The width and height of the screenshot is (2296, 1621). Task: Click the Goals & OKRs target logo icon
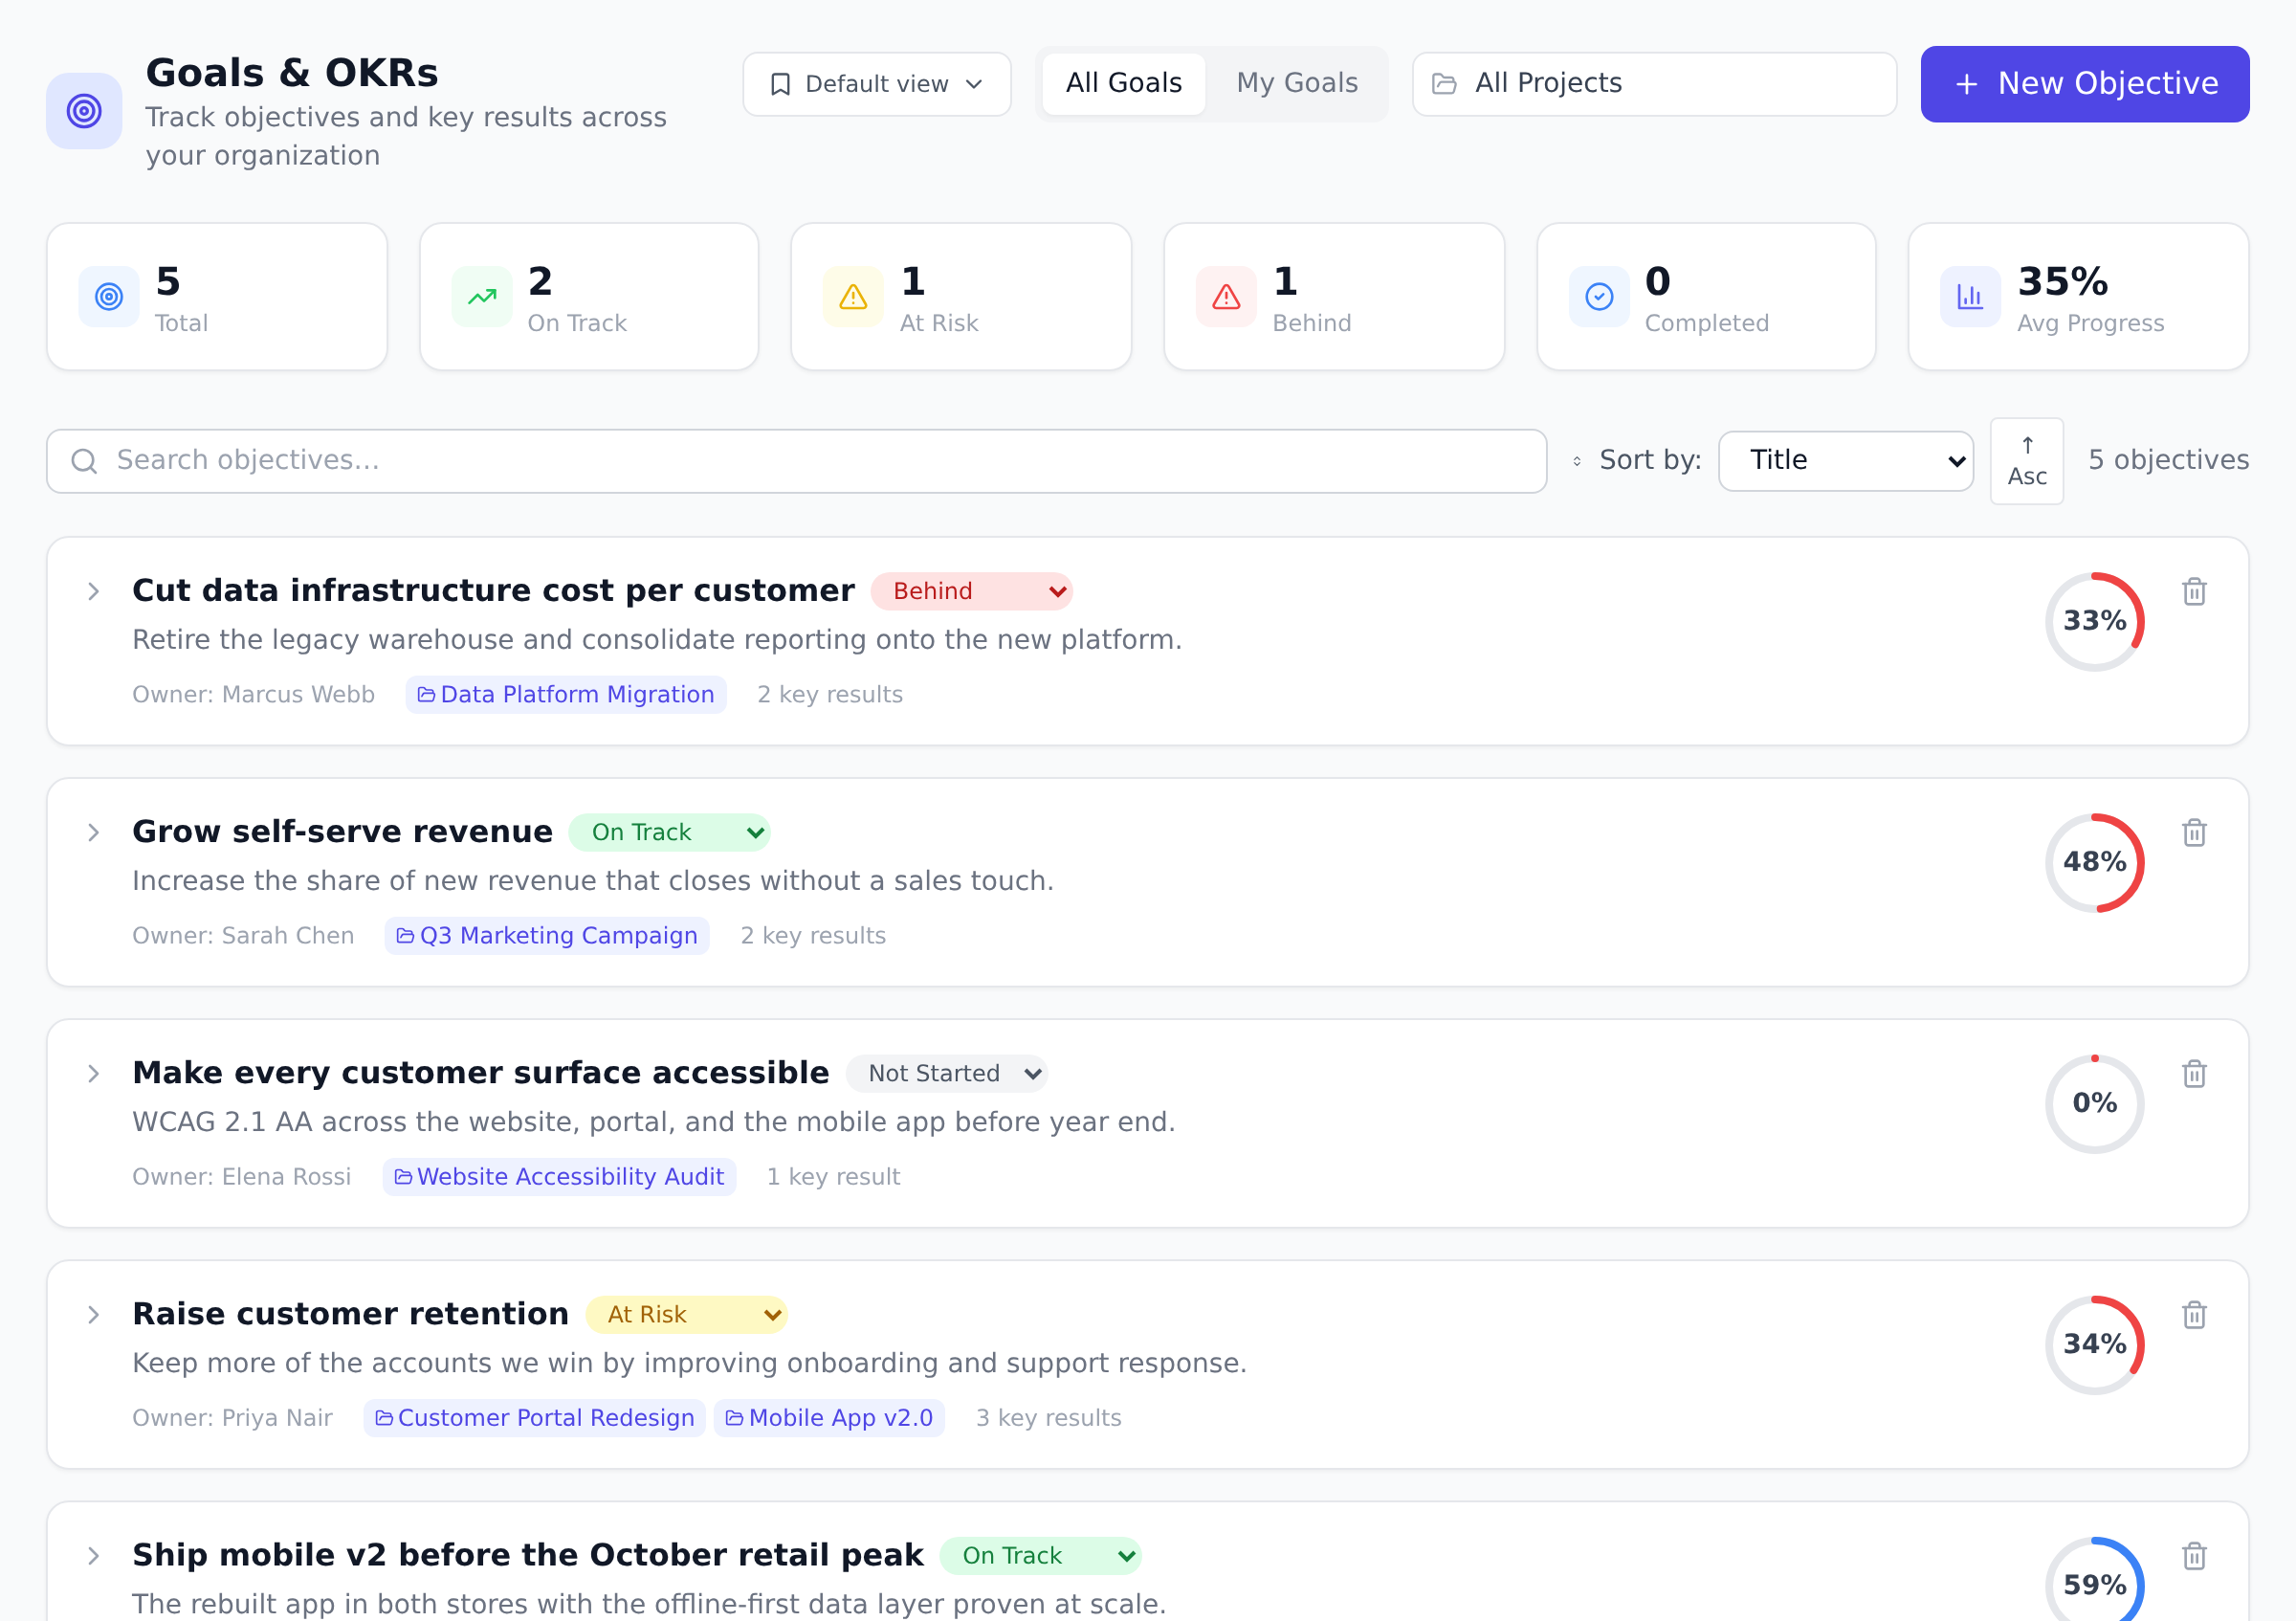(x=84, y=111)
